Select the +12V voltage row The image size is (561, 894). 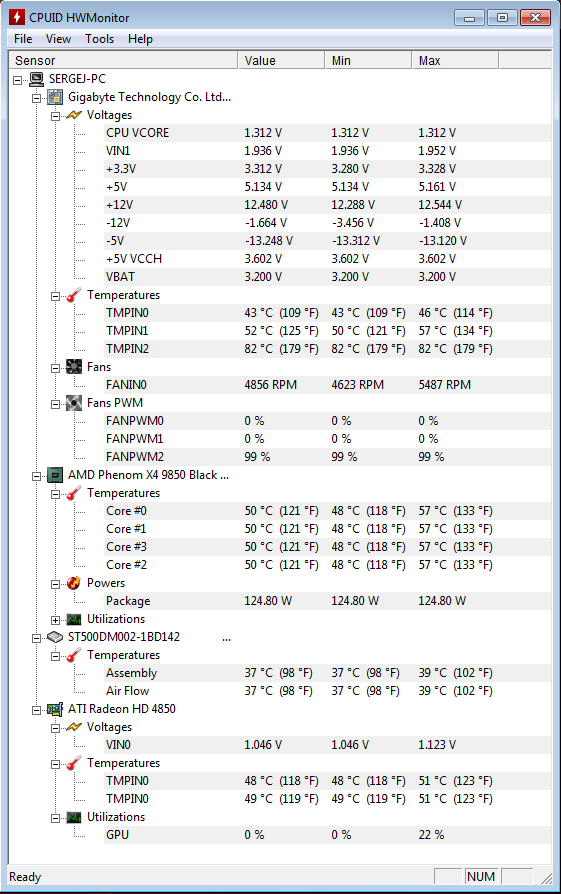327,205
